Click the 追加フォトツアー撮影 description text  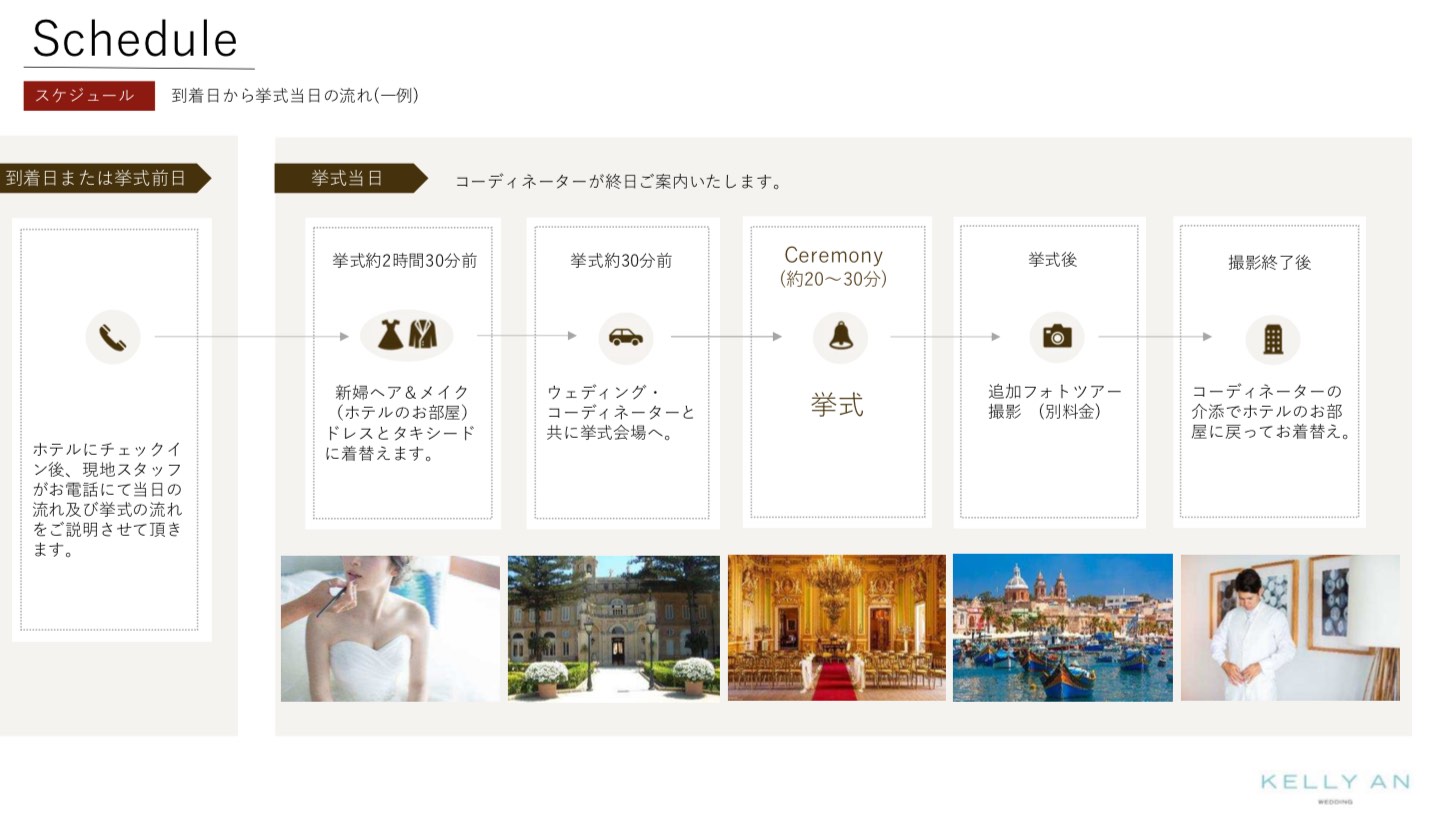point(1054,401)
